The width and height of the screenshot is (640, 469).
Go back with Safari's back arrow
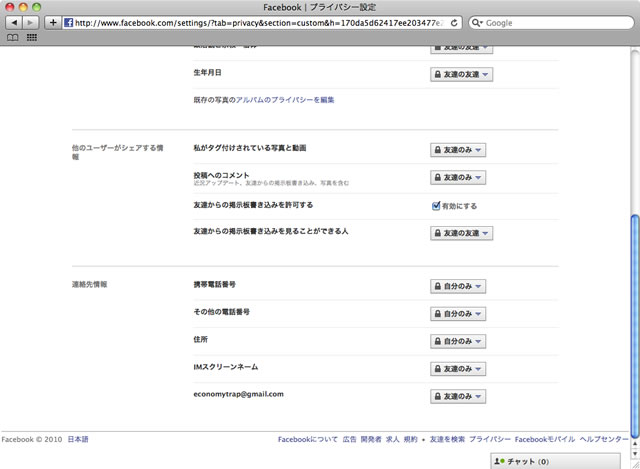pos(14,23)
